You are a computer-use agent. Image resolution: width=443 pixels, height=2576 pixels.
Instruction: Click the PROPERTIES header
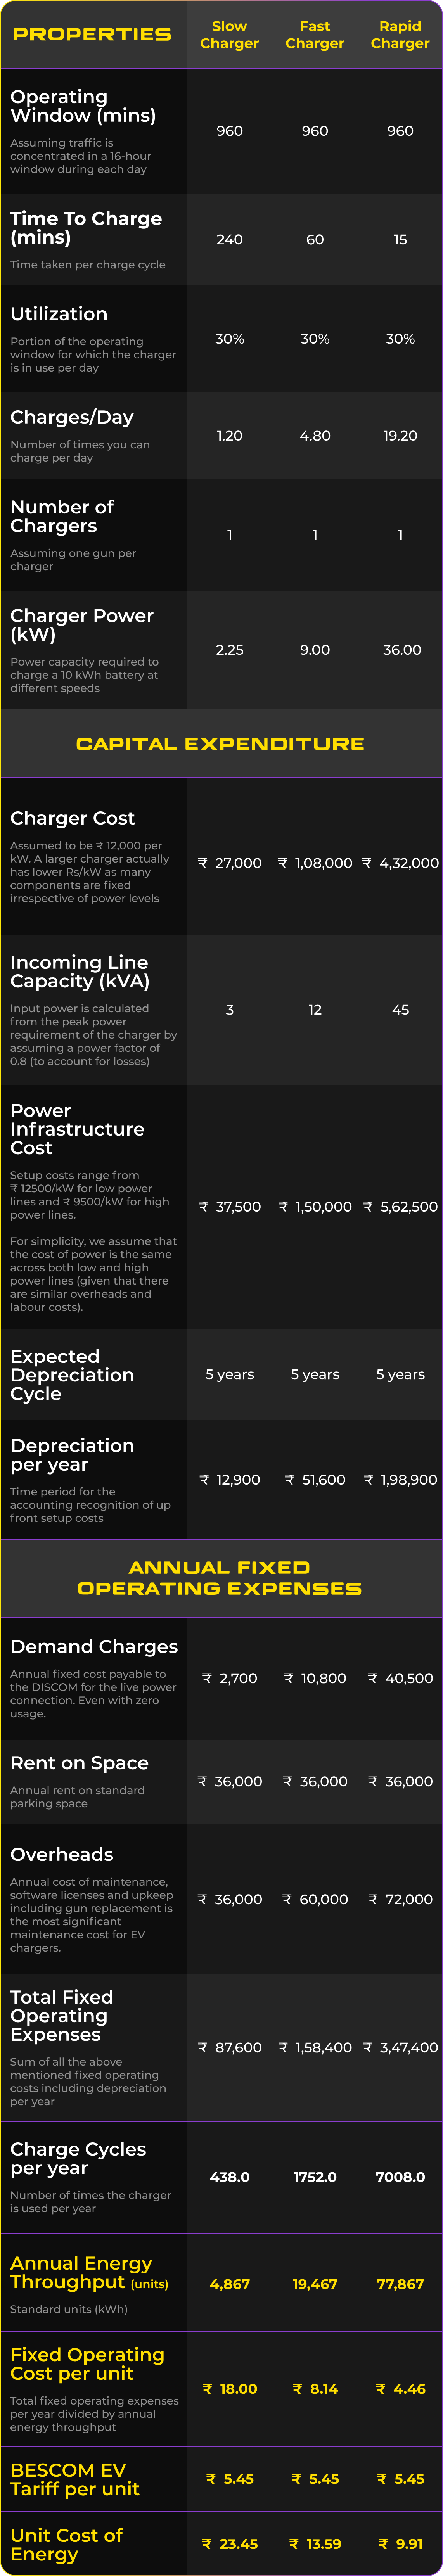coord(92,34)
